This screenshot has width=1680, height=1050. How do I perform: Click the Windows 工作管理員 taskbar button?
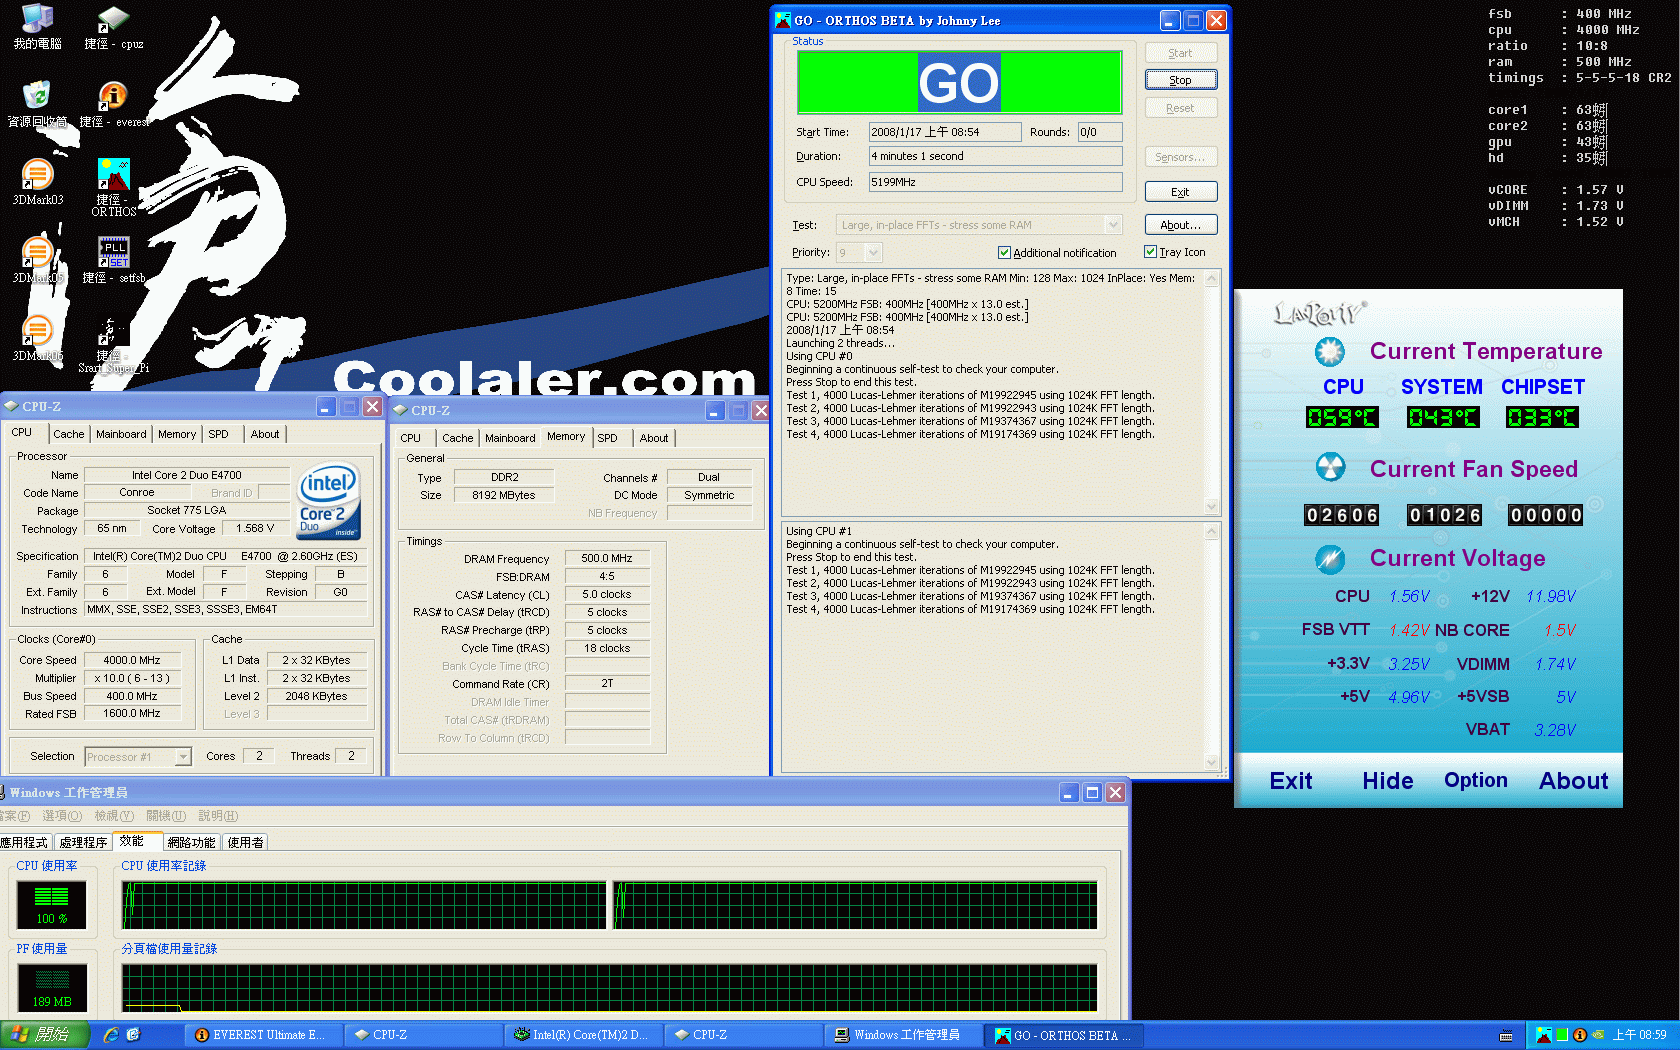click(x=902, y=1035)
